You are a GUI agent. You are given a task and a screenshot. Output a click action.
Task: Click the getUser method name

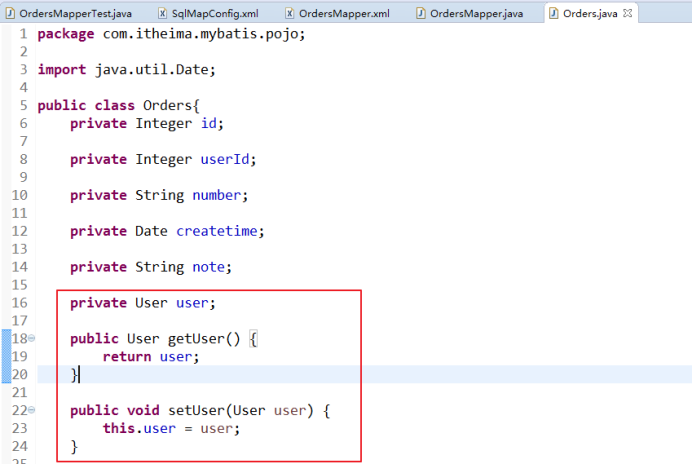196,338
